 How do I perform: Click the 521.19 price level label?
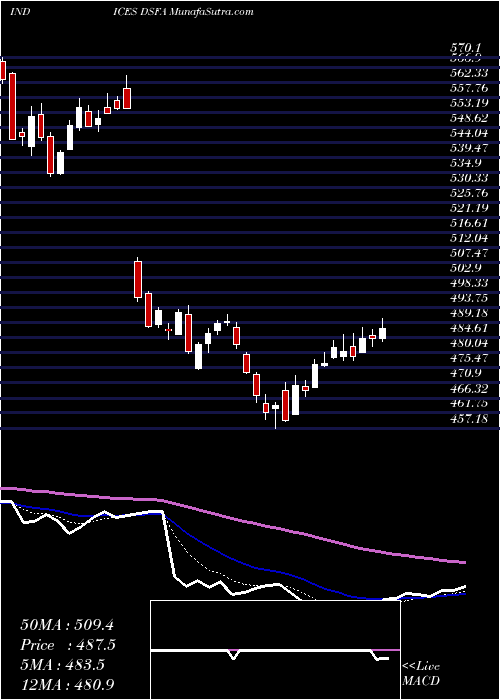469,208
